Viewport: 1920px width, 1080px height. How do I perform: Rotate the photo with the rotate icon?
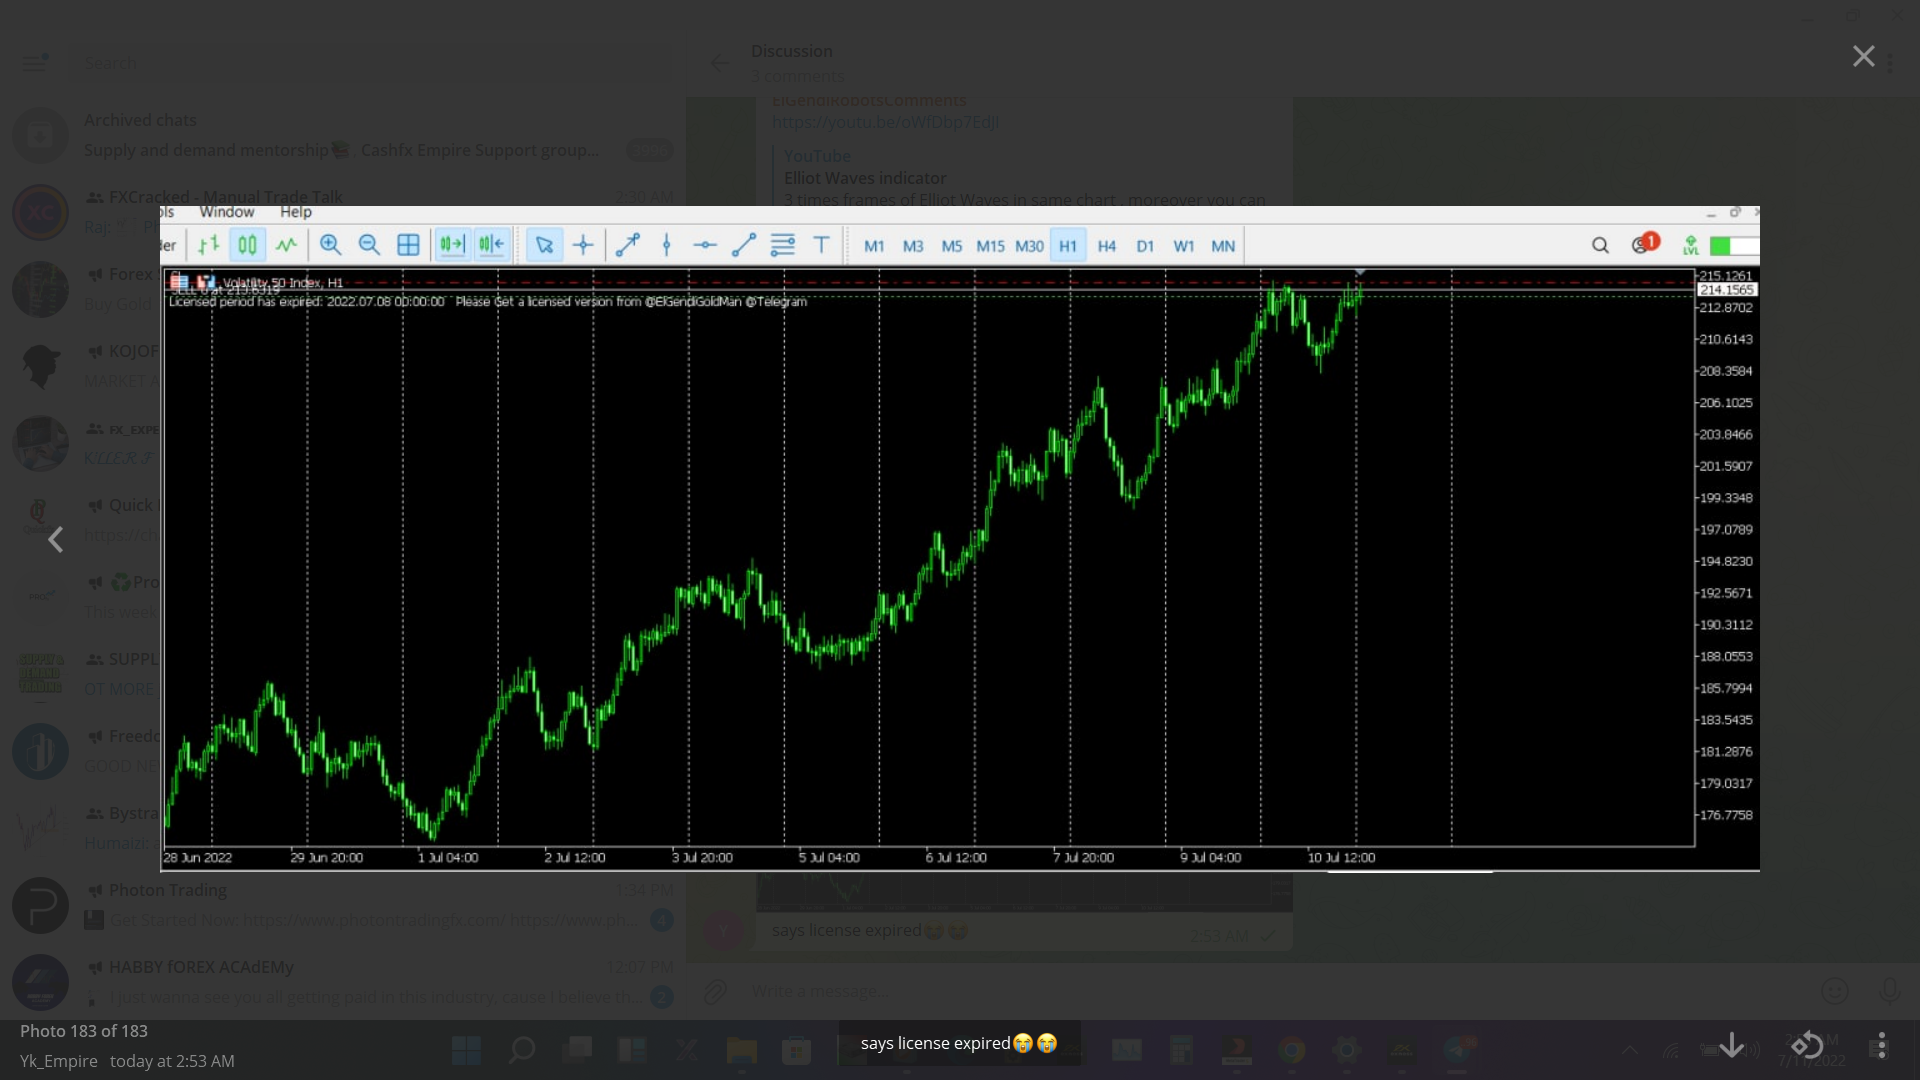(x=1806, y=1046)
